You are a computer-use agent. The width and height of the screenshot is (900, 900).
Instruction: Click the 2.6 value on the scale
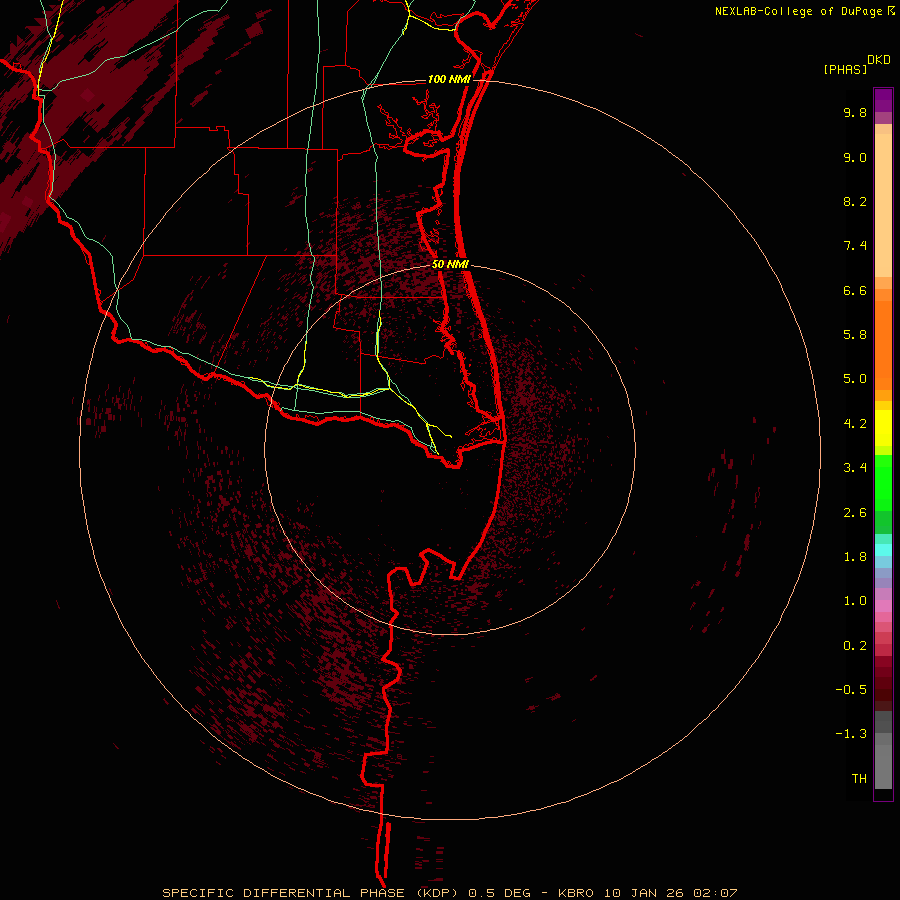tap(855, 513)
